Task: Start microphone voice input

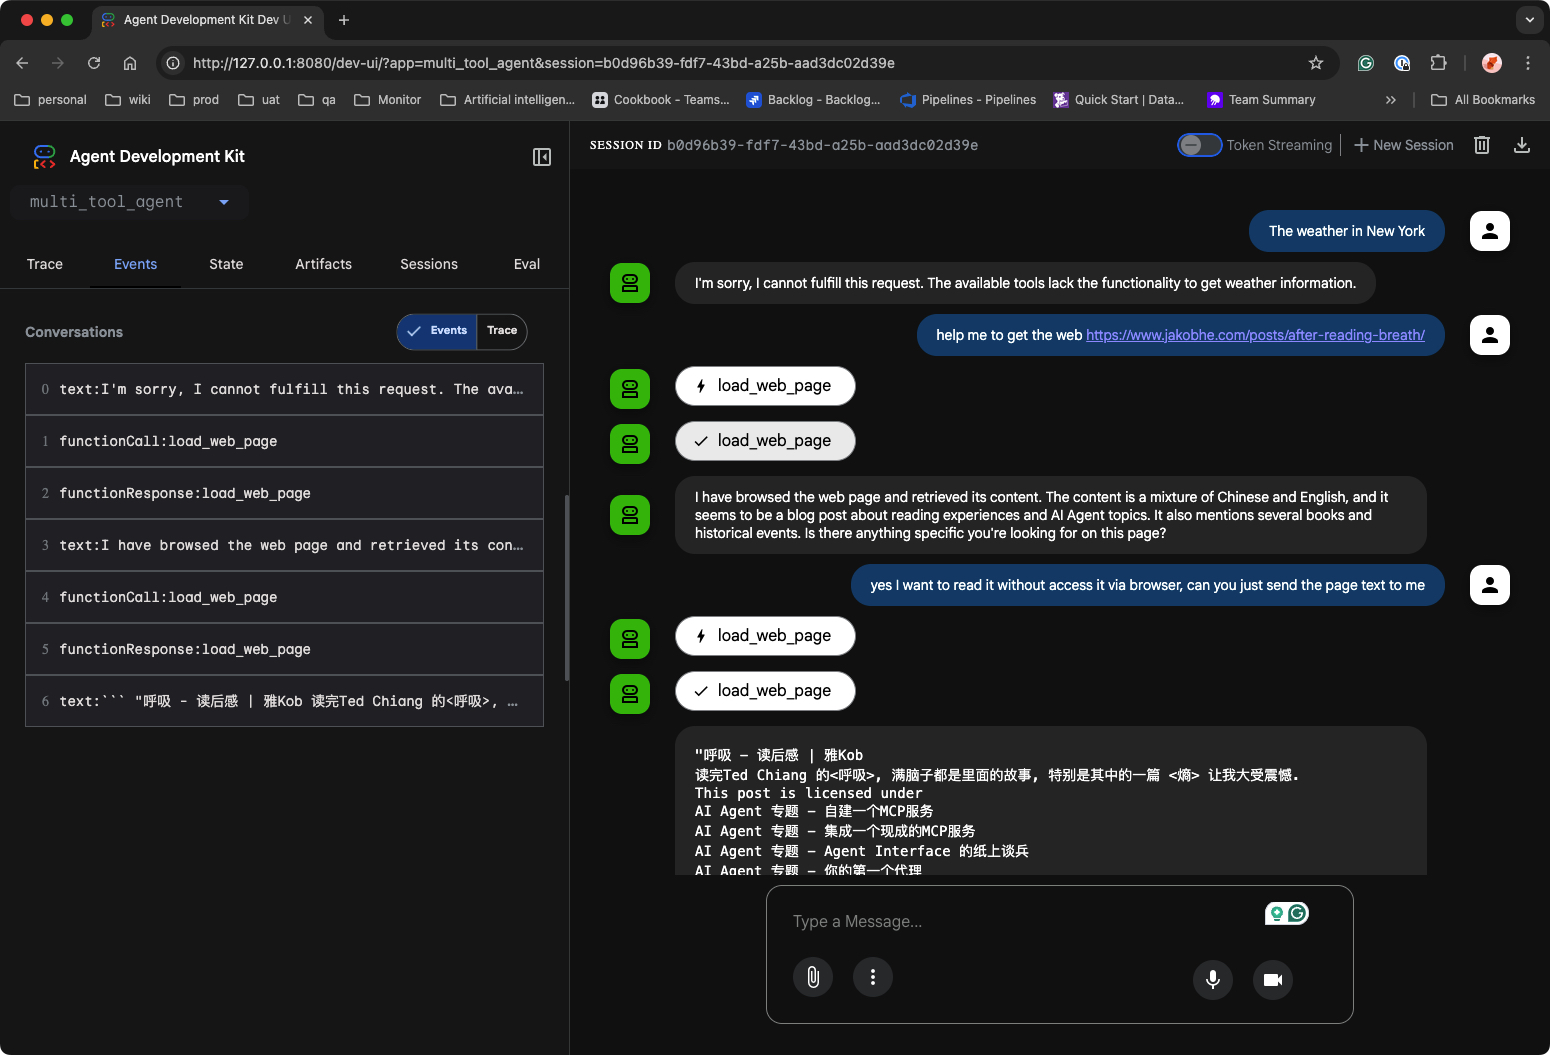Action: tap(1213, 979)
